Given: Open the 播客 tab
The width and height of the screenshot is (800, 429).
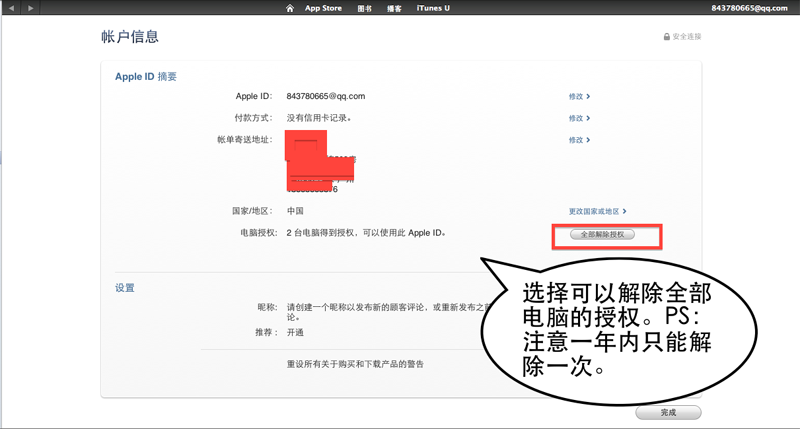Looking at the screenshot, I should [394, 8].
